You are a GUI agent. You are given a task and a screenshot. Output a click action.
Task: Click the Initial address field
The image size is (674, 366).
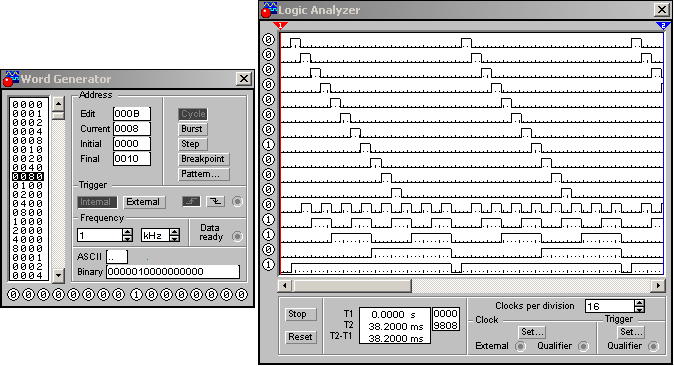(x=132, y=144)
